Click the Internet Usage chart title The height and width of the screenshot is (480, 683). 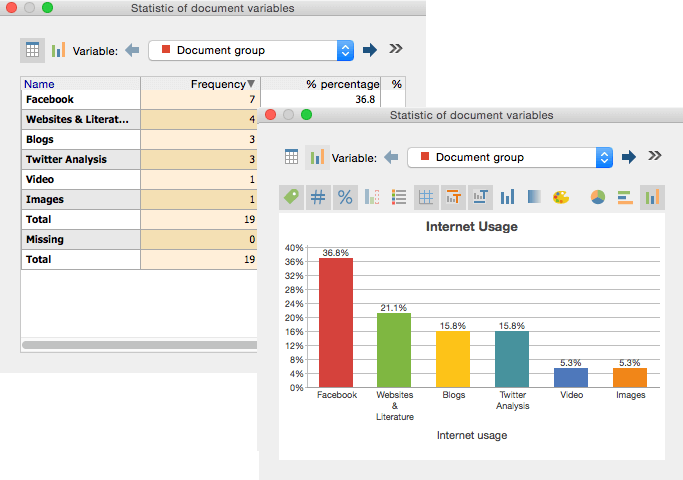(471, 227)
